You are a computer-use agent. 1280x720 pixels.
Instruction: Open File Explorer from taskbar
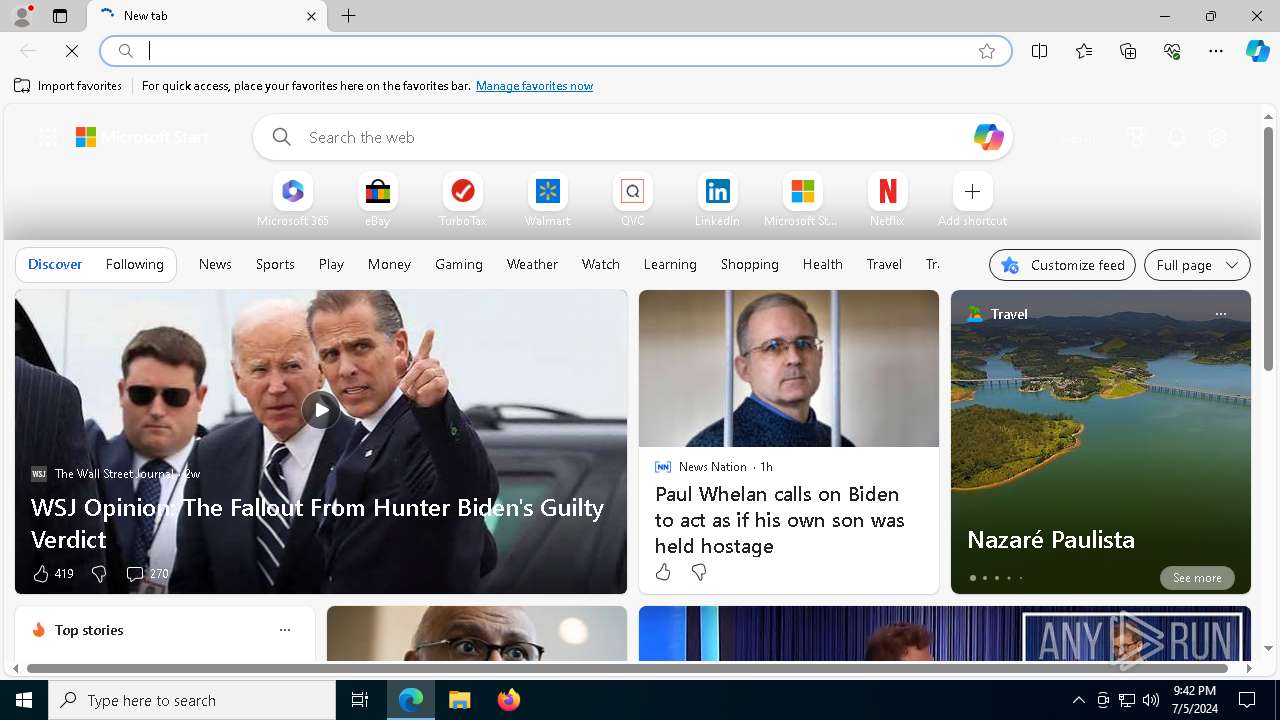[x=460, y=700]
